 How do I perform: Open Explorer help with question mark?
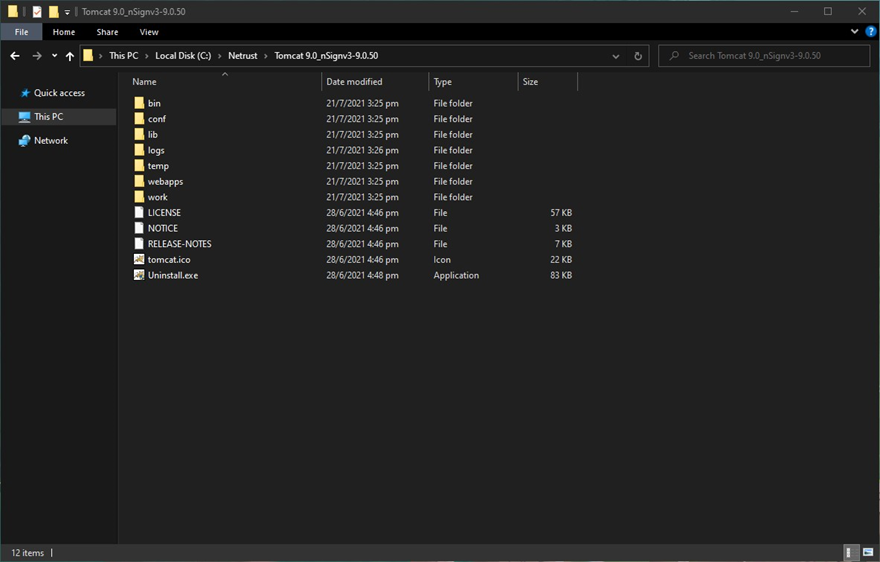[870, 31]
